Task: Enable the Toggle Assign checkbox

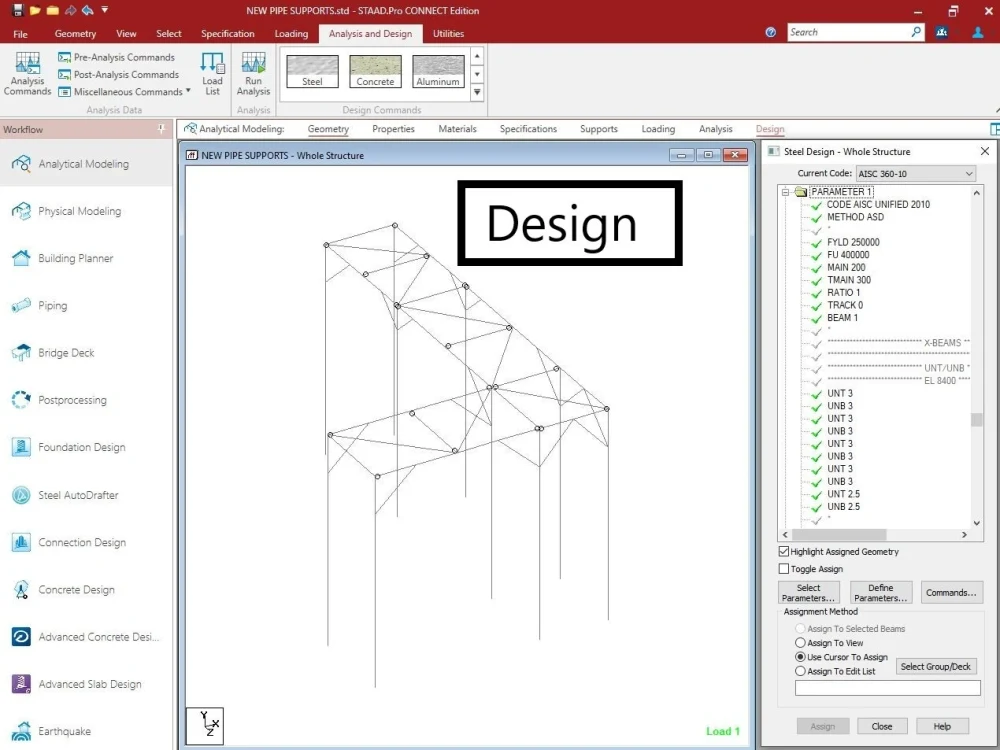Action: tap(784, 568)
